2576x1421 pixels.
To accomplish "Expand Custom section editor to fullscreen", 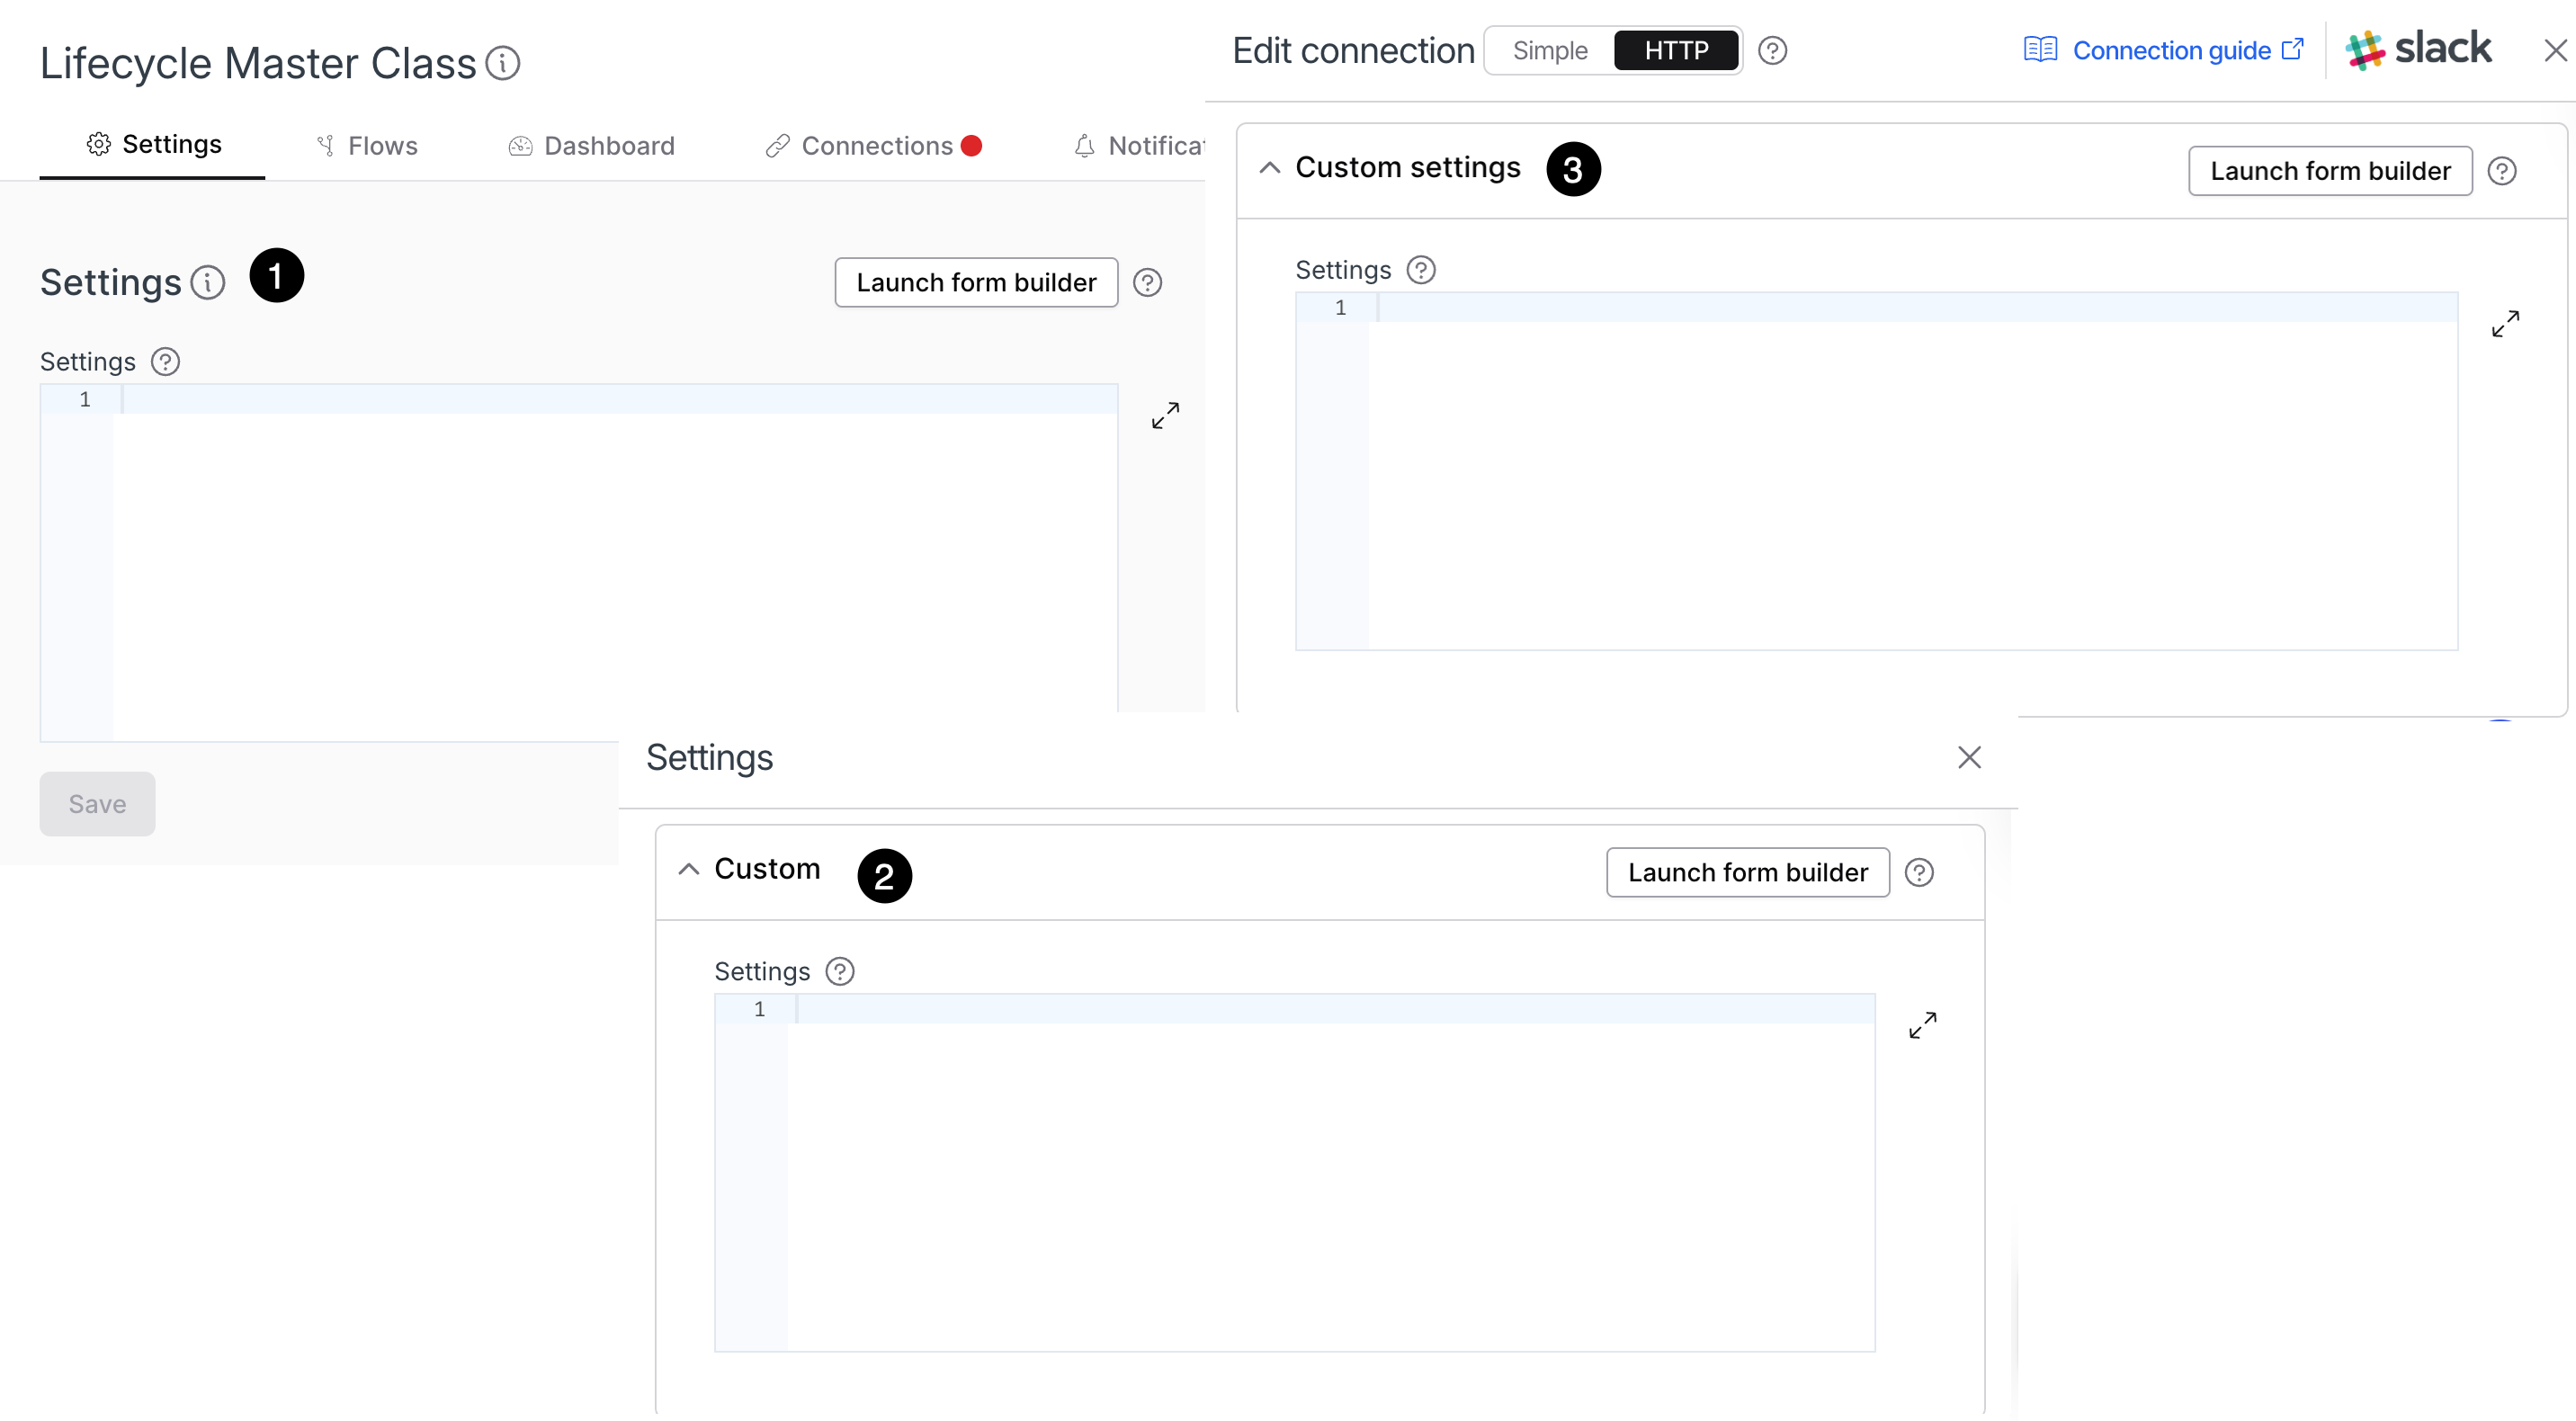I will 1923,1026.
